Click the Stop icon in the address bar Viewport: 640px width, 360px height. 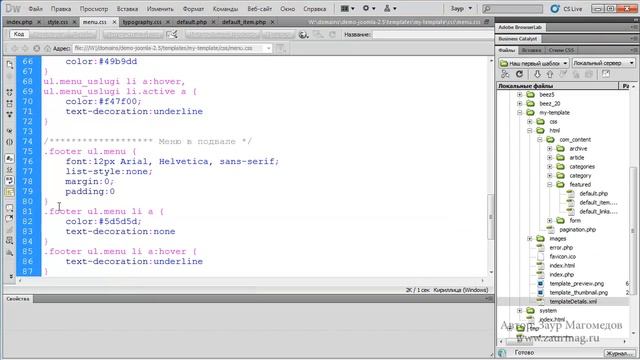36,48
